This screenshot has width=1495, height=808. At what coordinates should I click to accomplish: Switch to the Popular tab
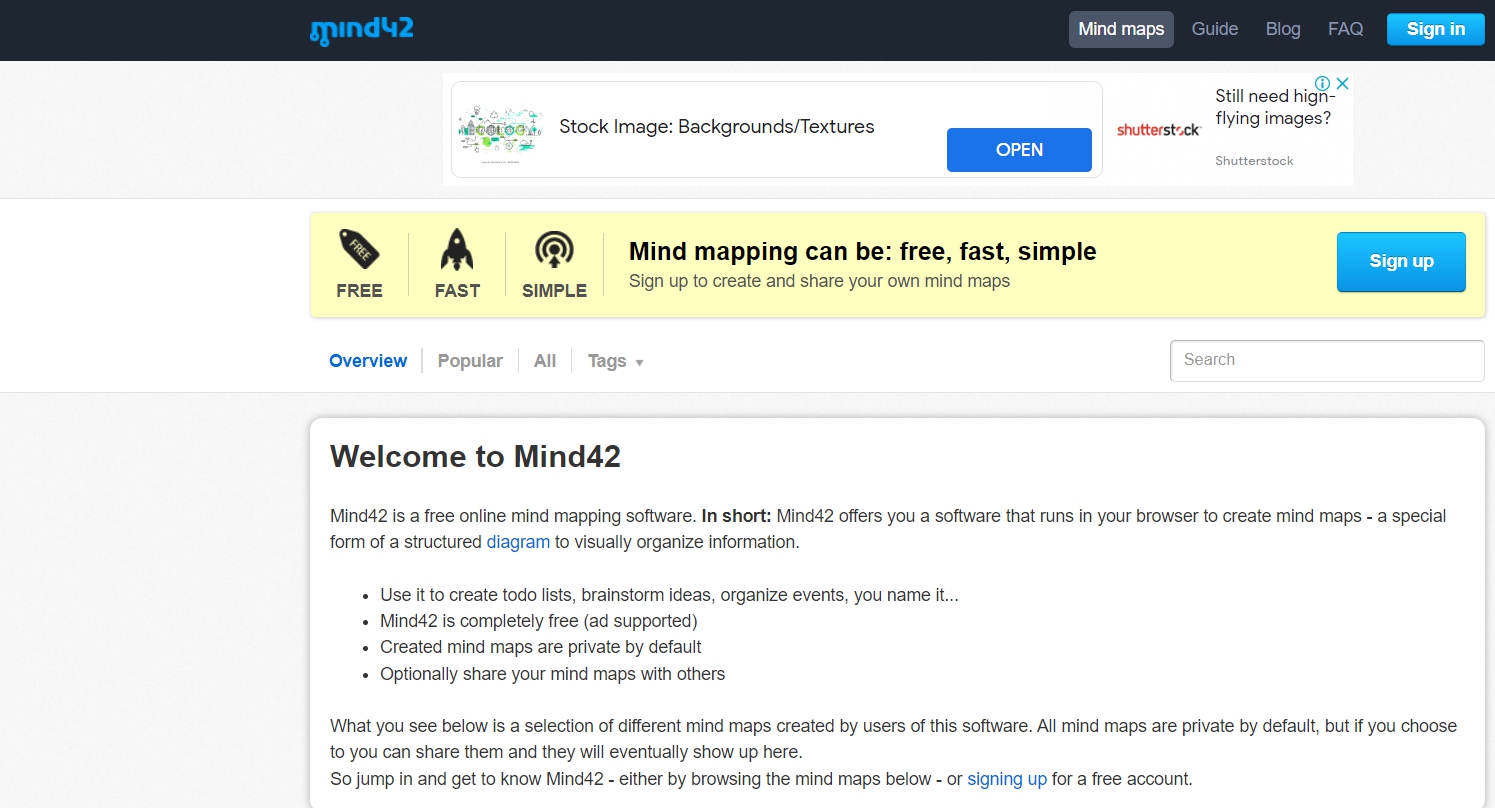click(470, 361)
